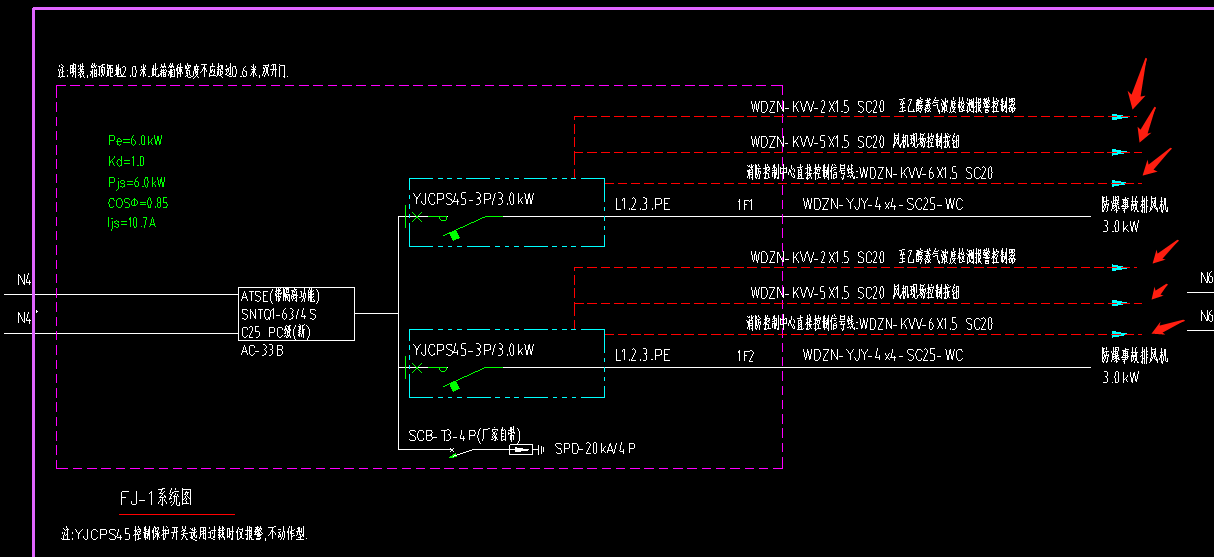Select the SNTQ1-63/4S label
This screenshot has height=557, width=1214.
coord(279,314)
